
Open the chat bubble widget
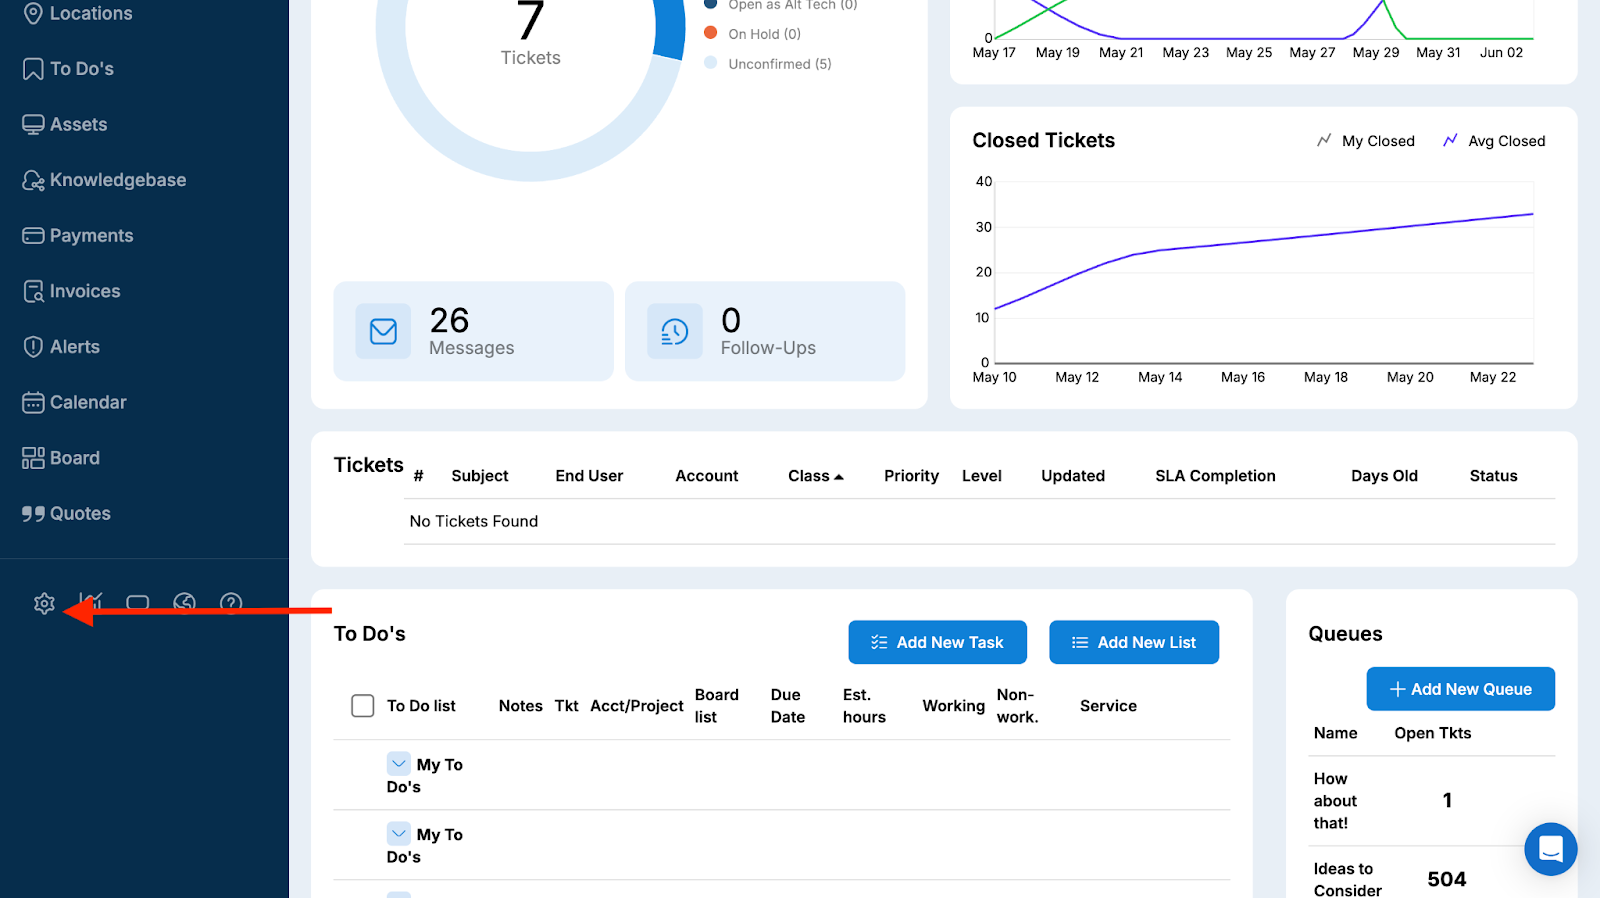[1550, 849]
